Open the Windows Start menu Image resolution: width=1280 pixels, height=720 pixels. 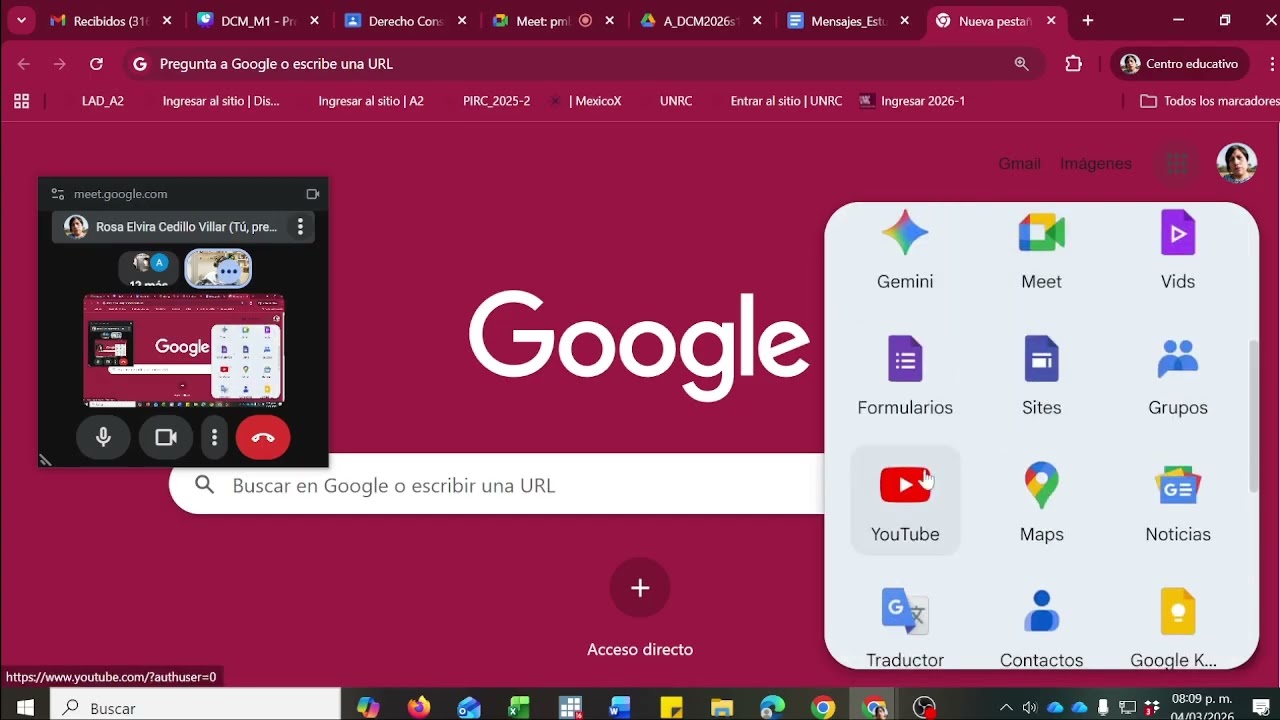click(25, 707)
